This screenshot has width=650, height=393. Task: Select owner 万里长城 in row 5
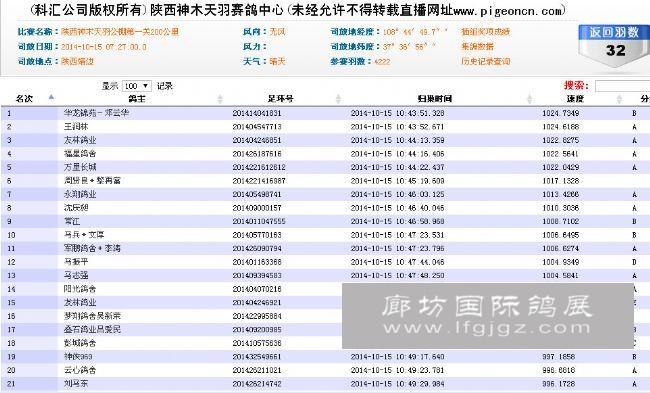[80, 167]
